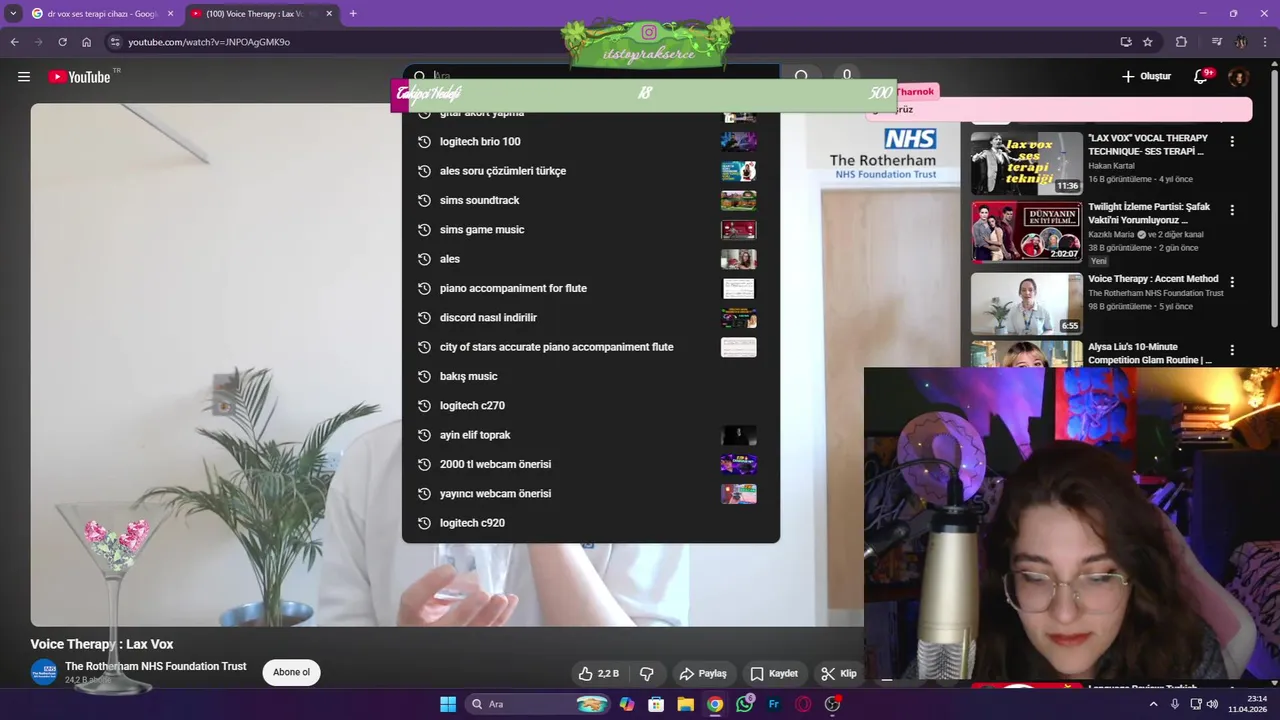The width and height of the screenshot is (1280, 720).
Task: Open more options for Accent Method video
Action: click(1232, 282)
